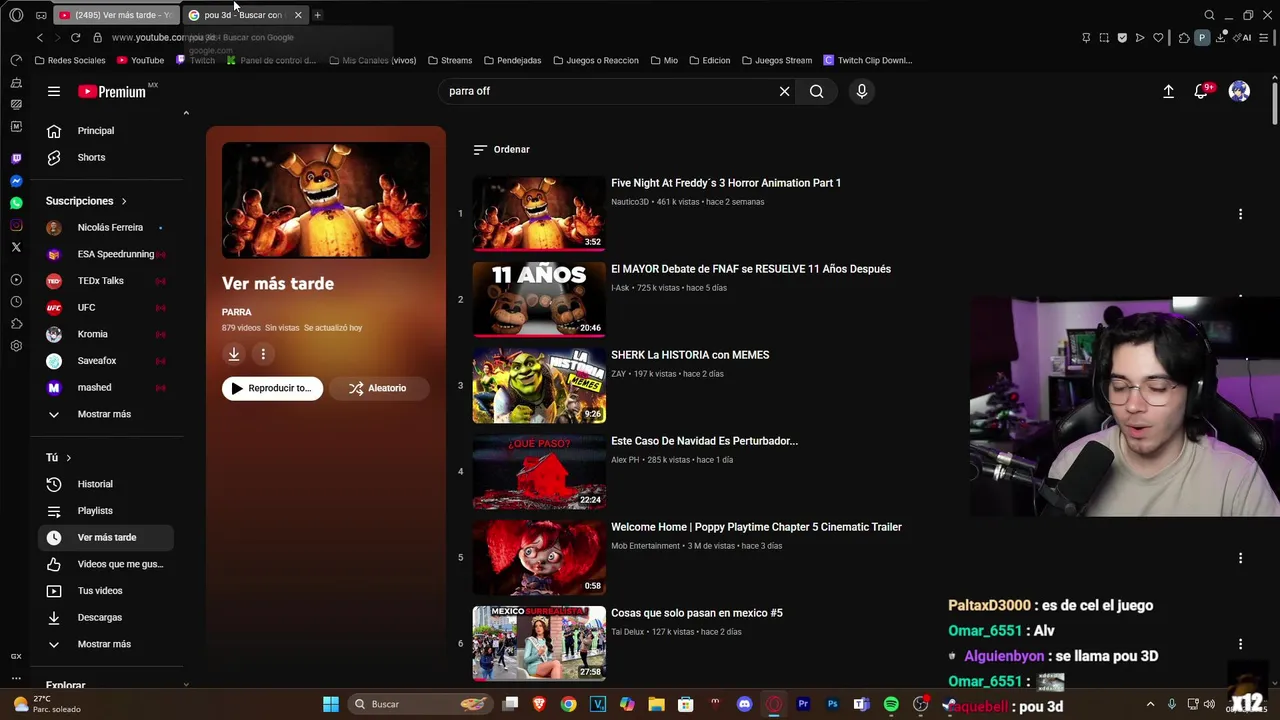Viewport: 1280px width, 720px height.
Task: Open WhatsApp in Opera sidebar
Action: [x=16, y=203]
